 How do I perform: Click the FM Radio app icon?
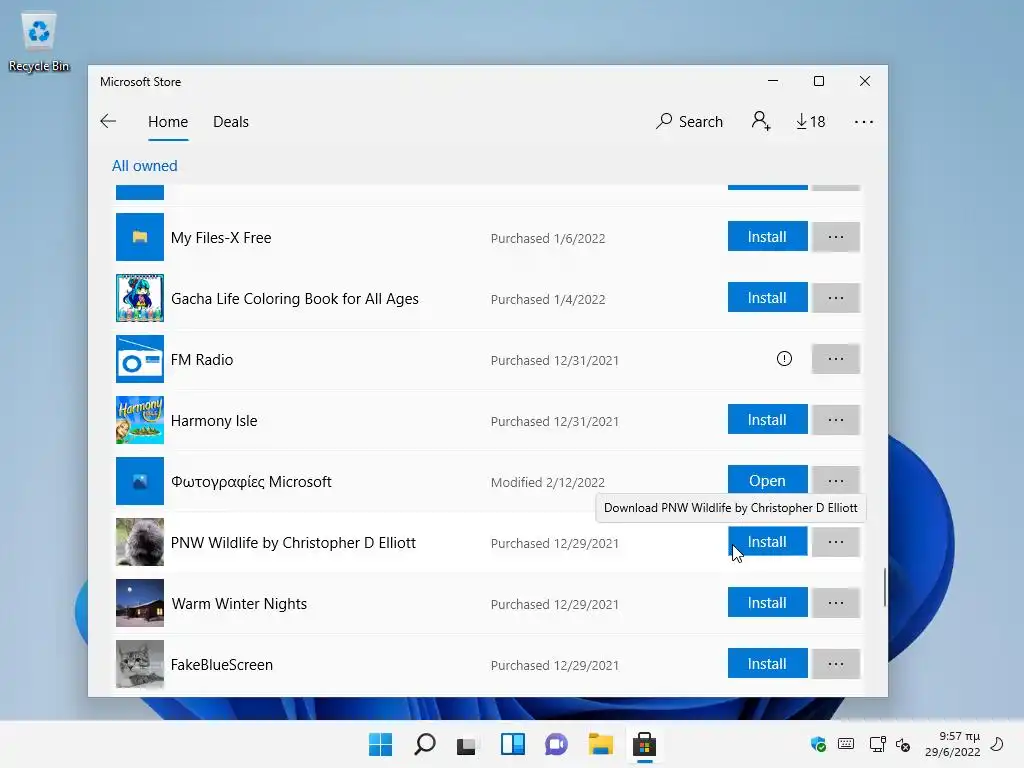[140, 359]
